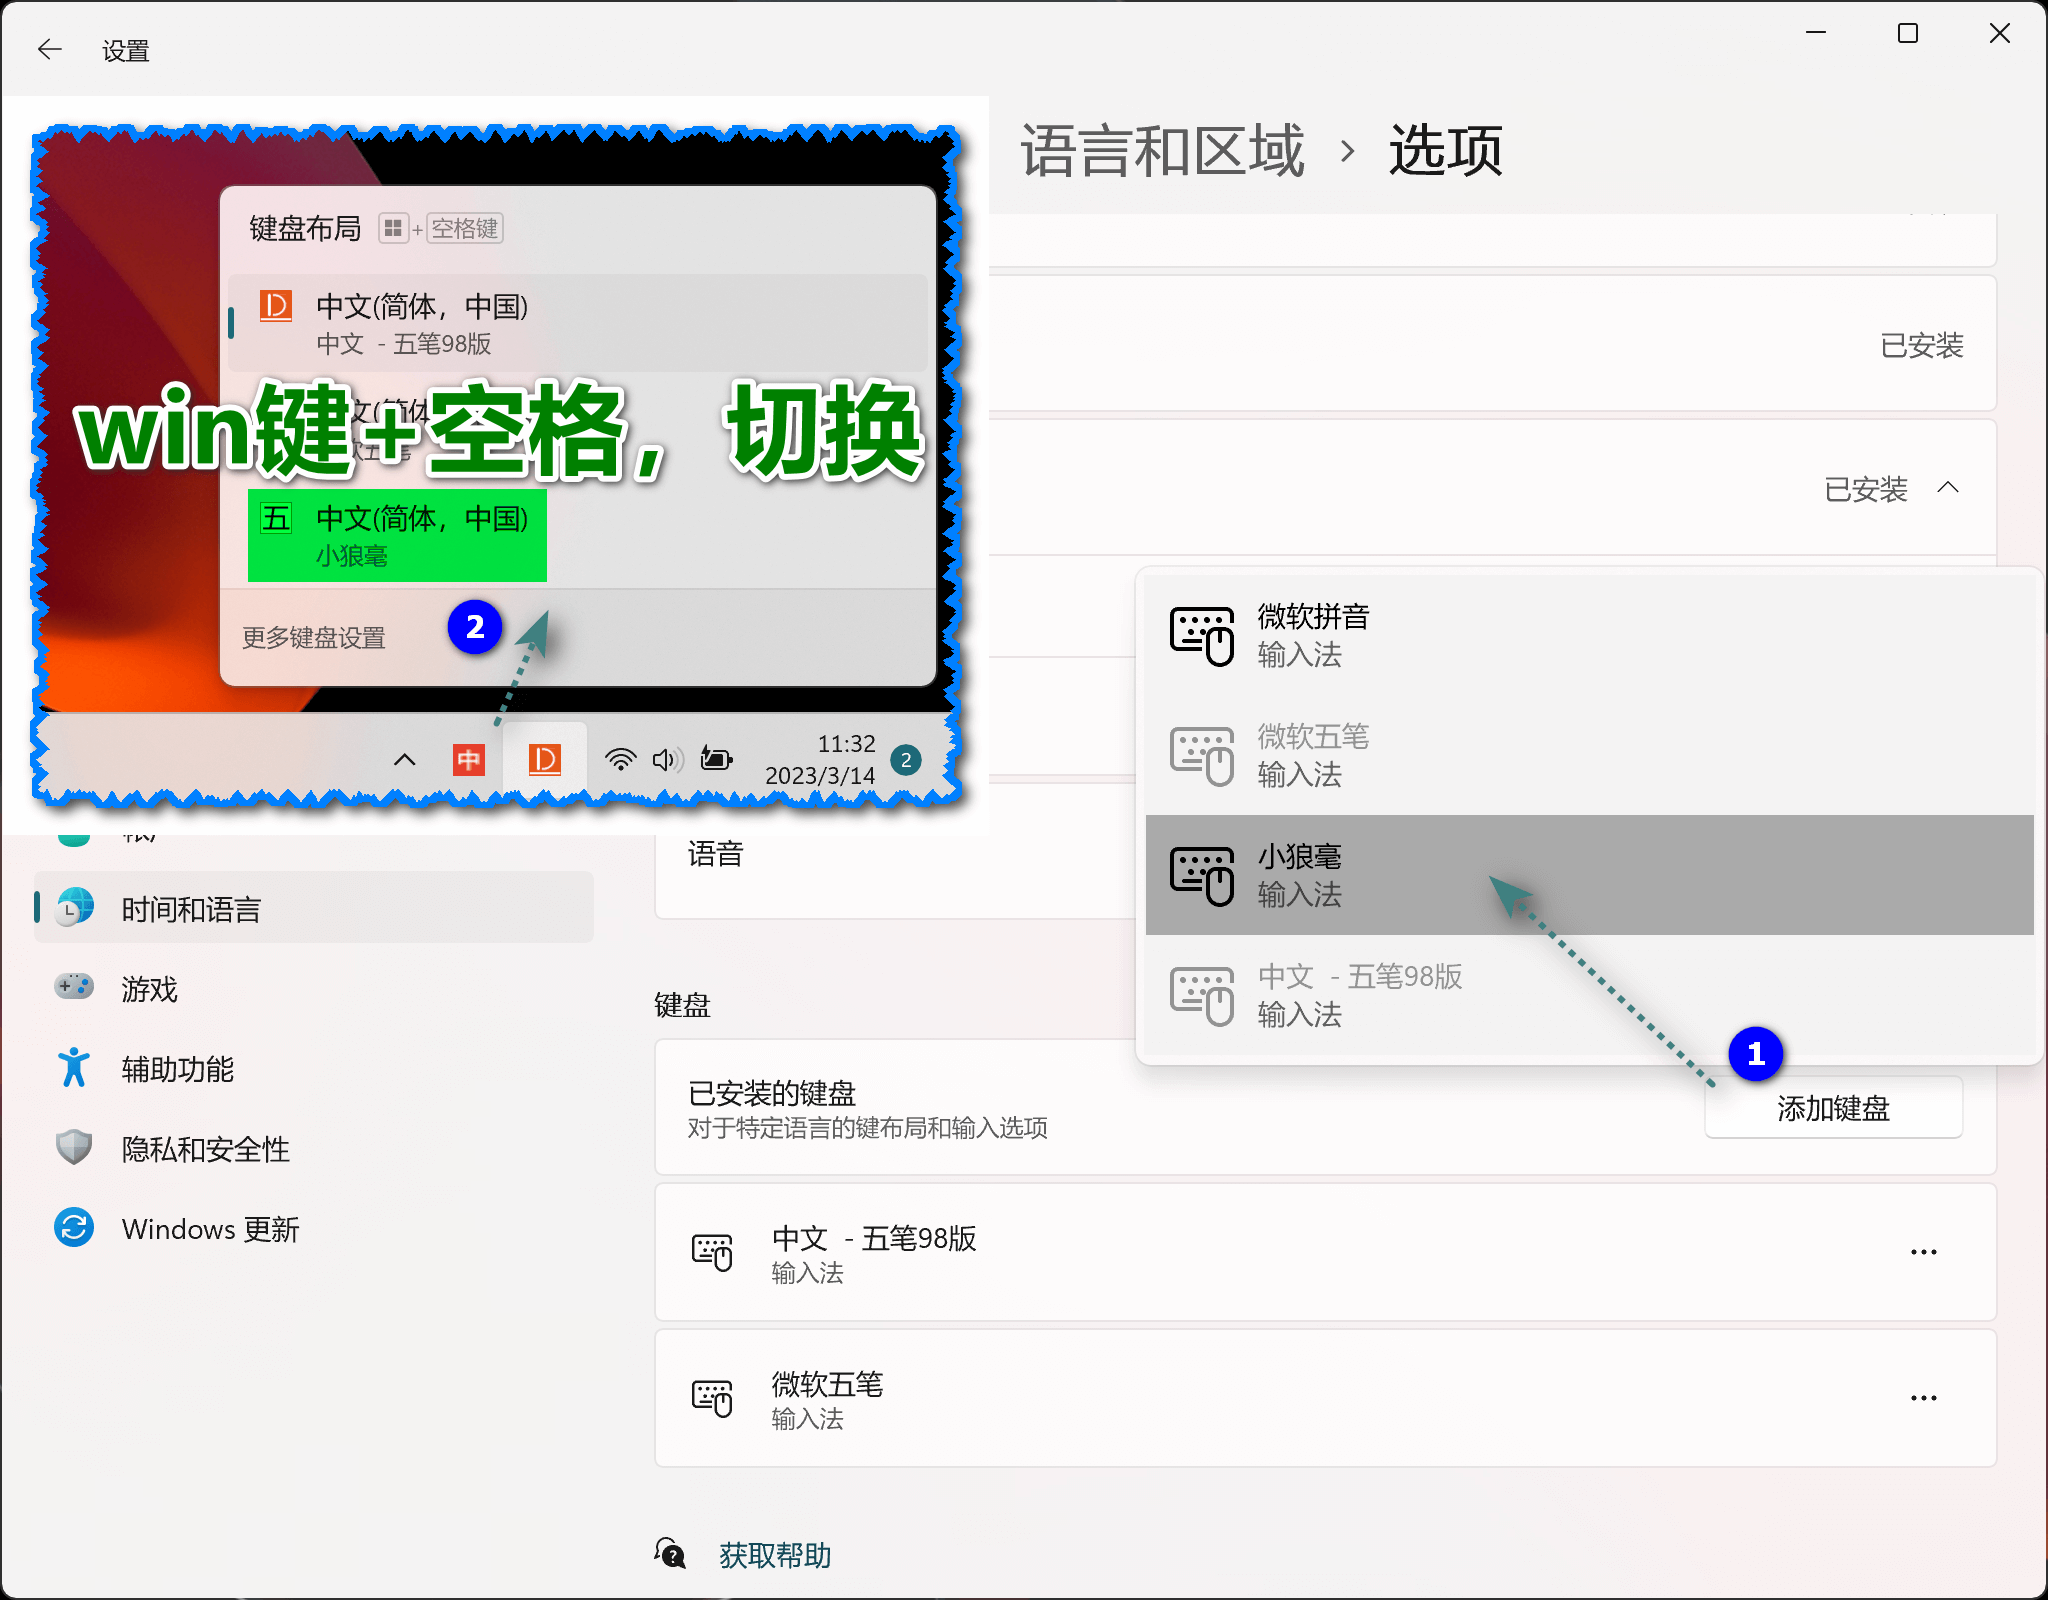
Task: Open 隐私和安全性 in the sidebar
Action: [314, 1148]
